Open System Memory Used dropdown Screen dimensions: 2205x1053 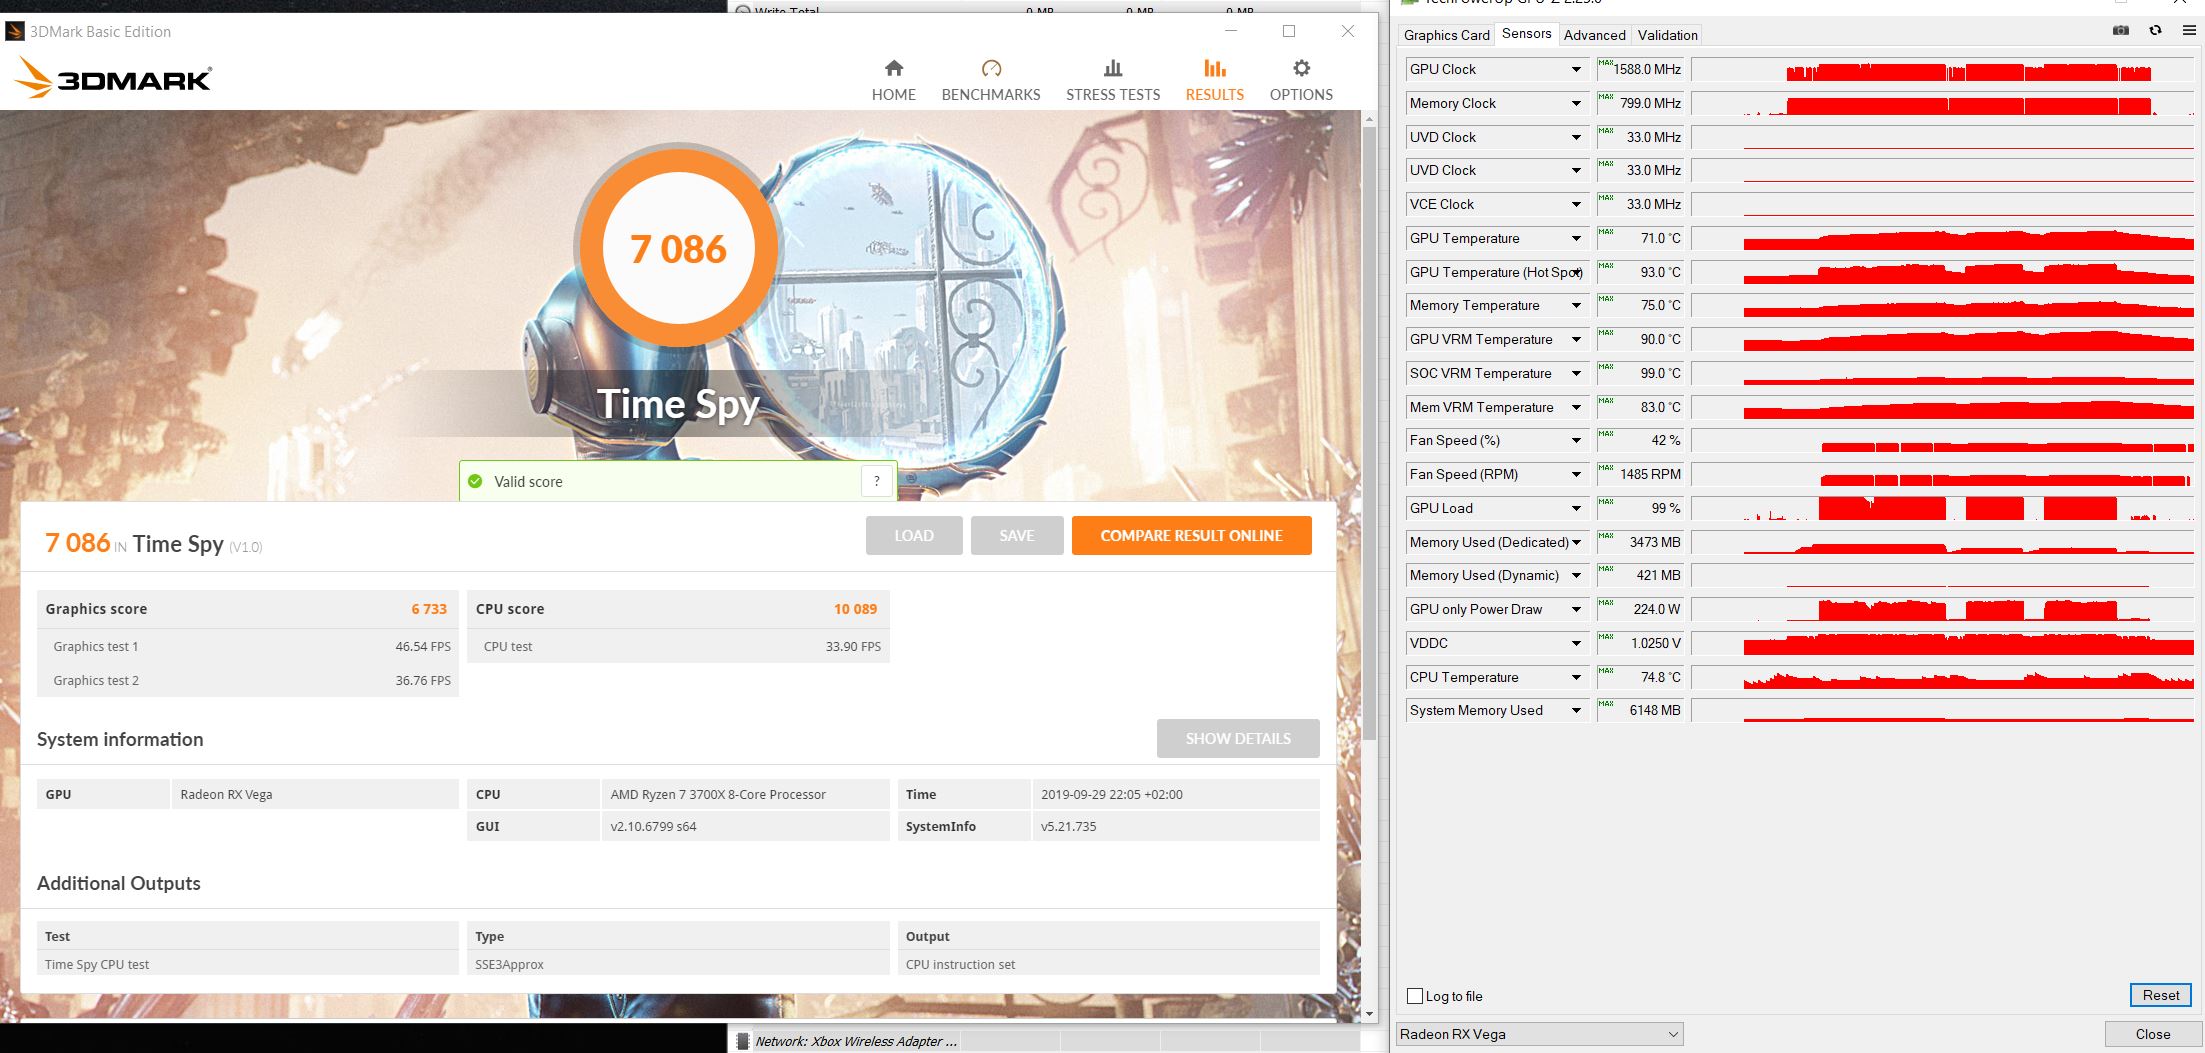[x=1576, y=710]
